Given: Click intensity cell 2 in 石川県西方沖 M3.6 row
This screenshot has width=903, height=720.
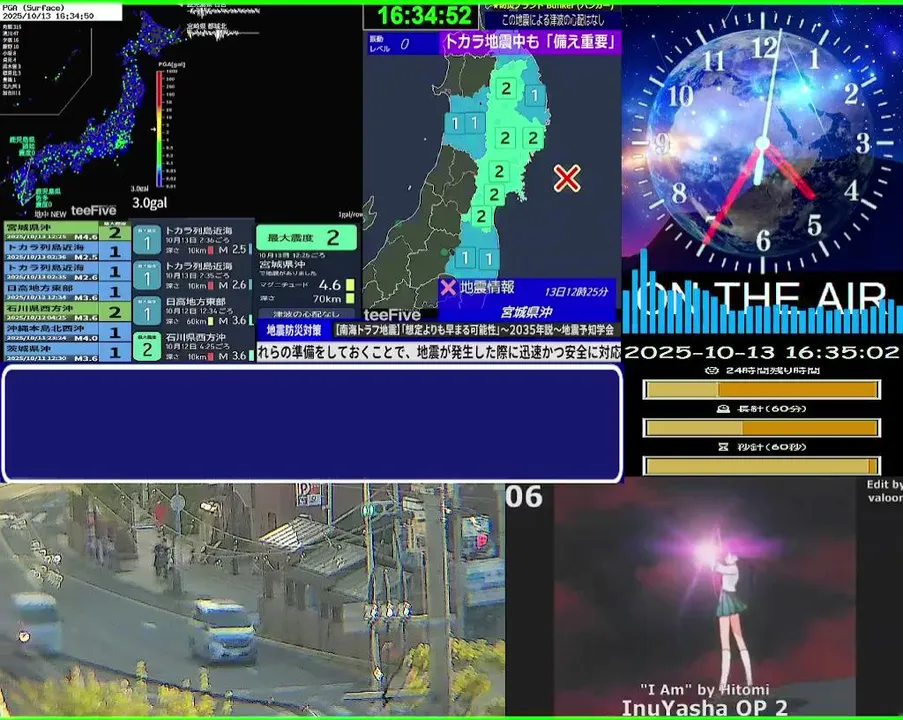Looking at the screenshot, I should (115, 312).
